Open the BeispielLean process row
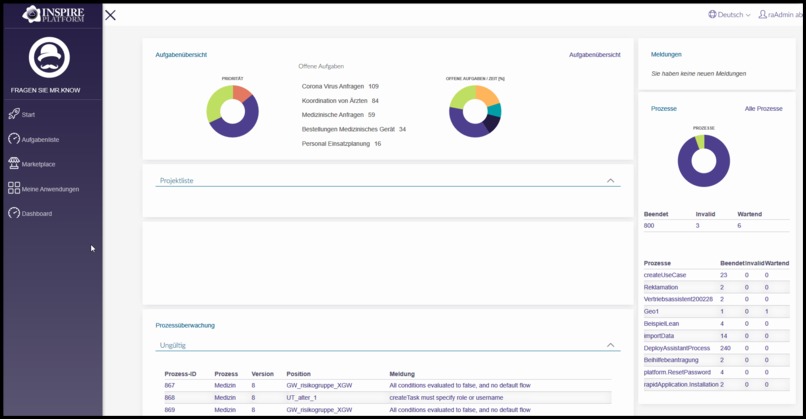The image size is (806, 419). (716, 324)
